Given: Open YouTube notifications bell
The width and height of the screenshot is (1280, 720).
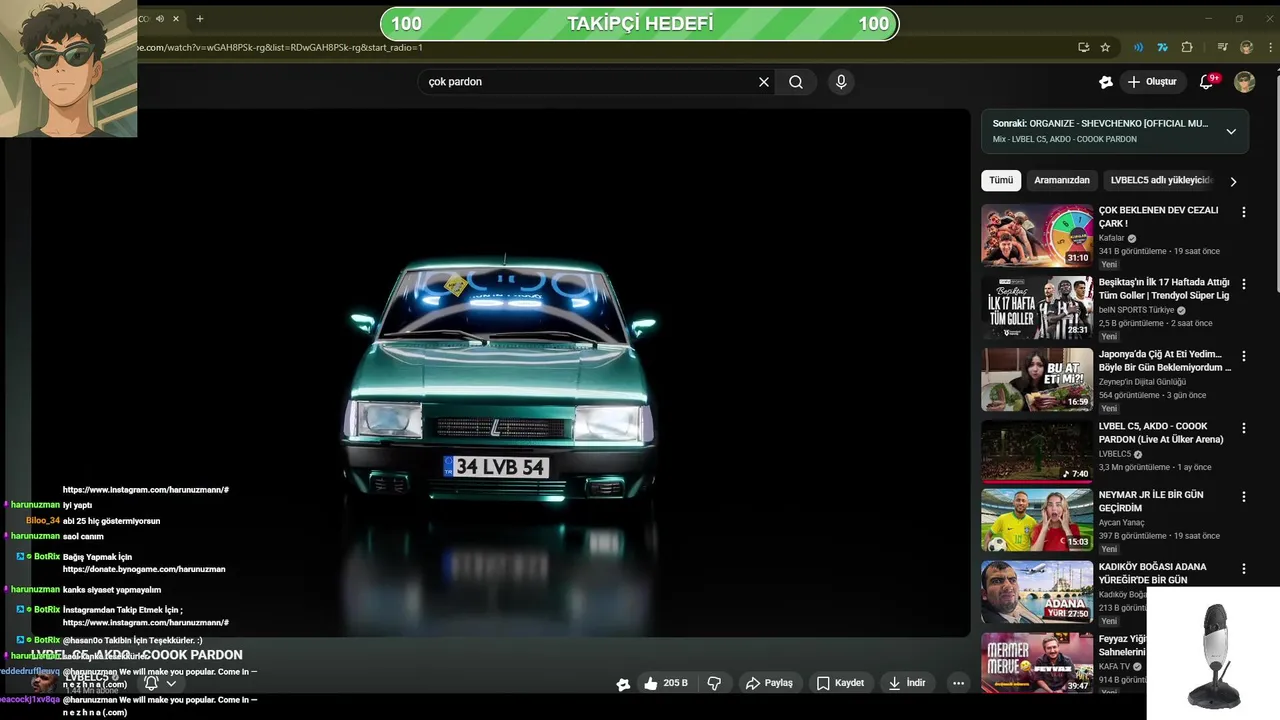Looking at the screenshot, I should tap(1207, 82).
